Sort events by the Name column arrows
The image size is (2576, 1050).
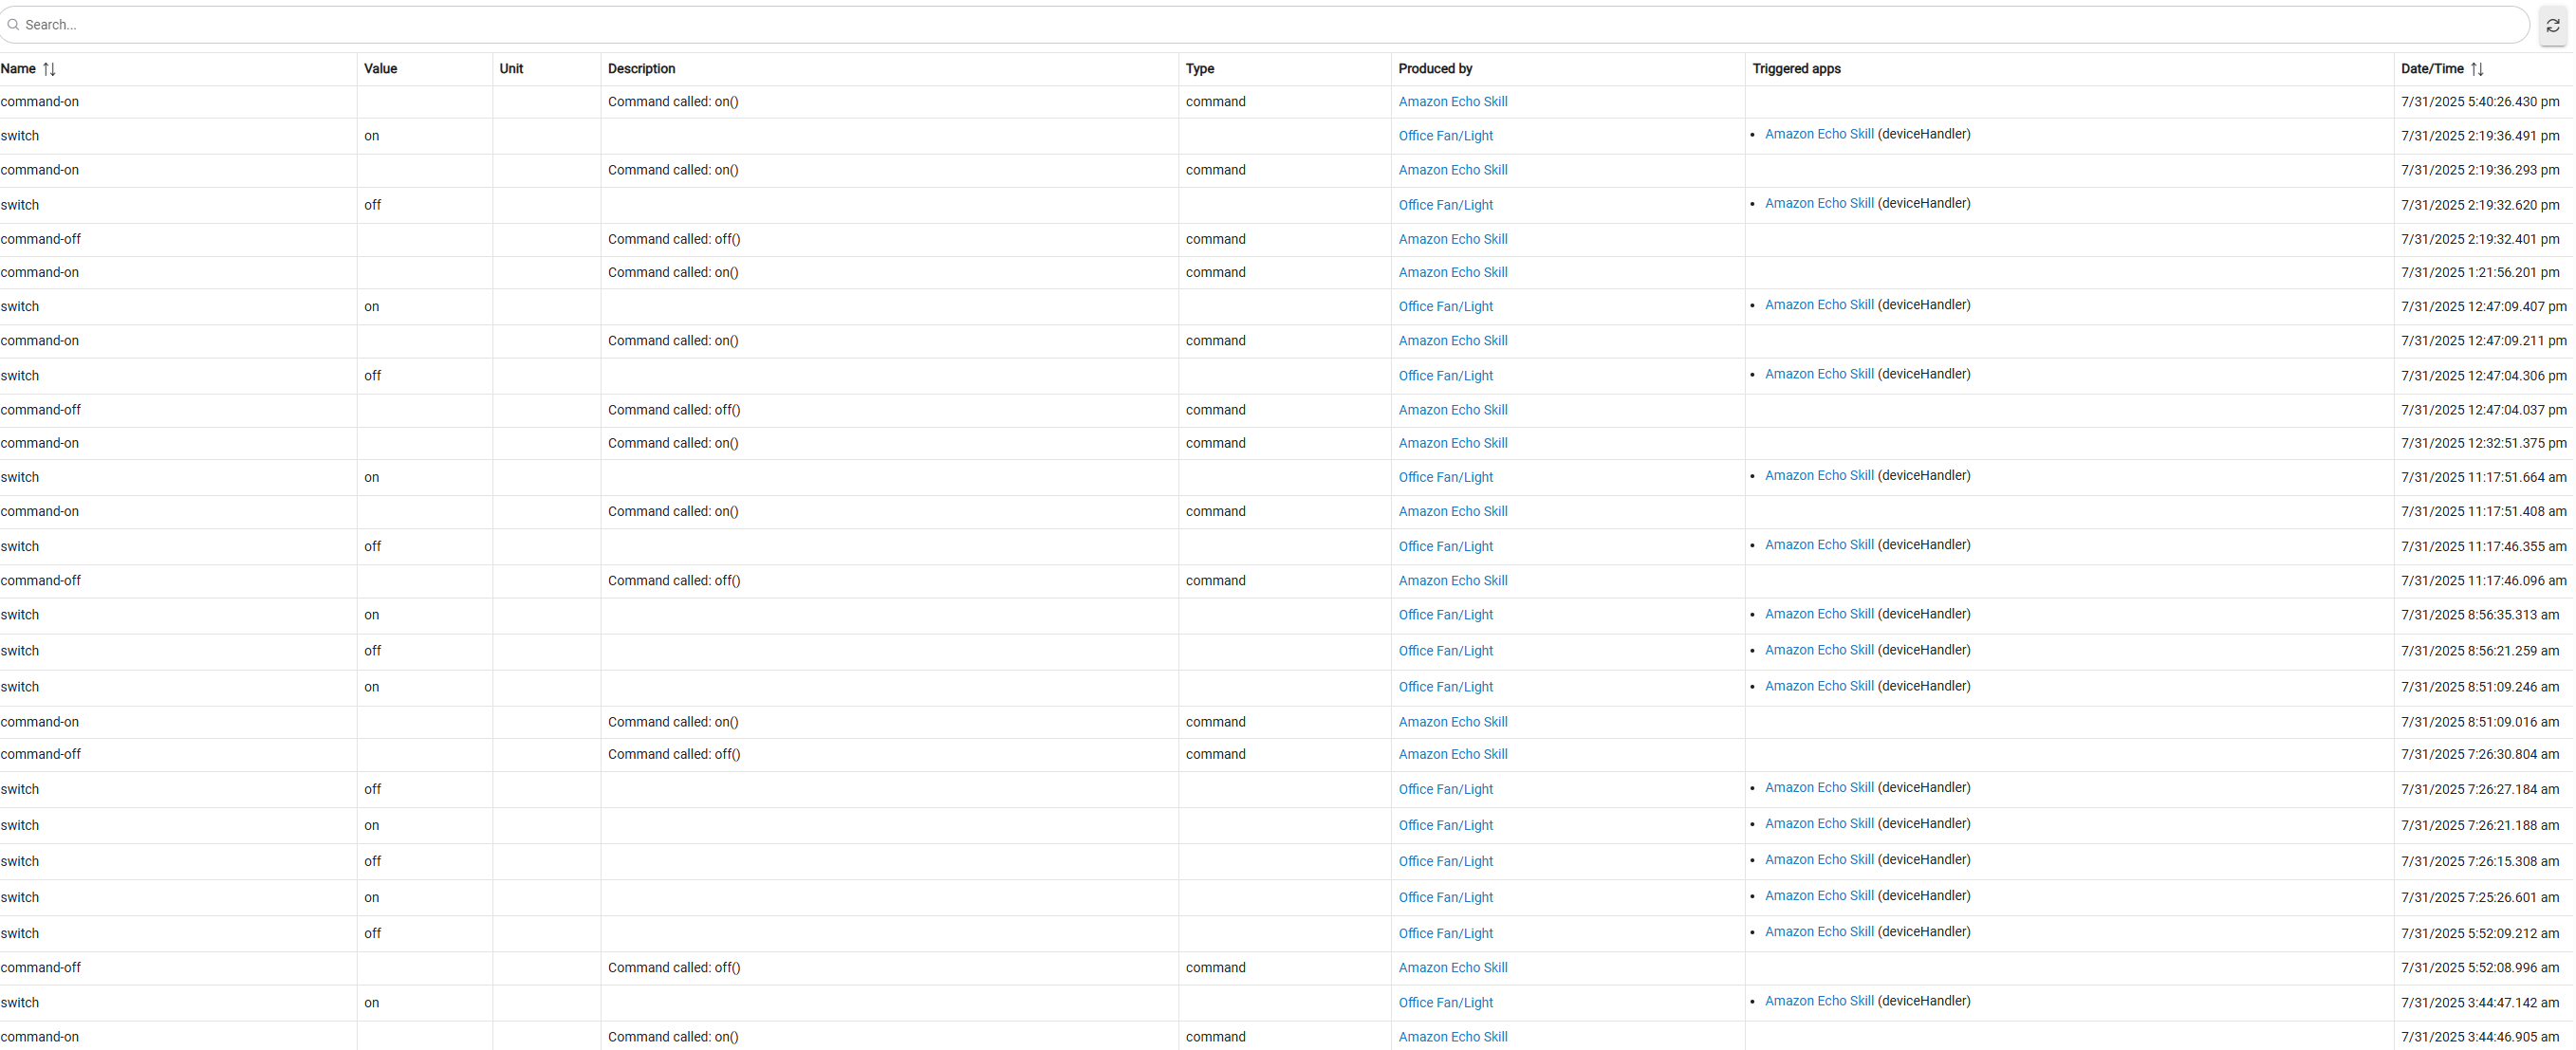pyautogui.click(x=49, y=69)
